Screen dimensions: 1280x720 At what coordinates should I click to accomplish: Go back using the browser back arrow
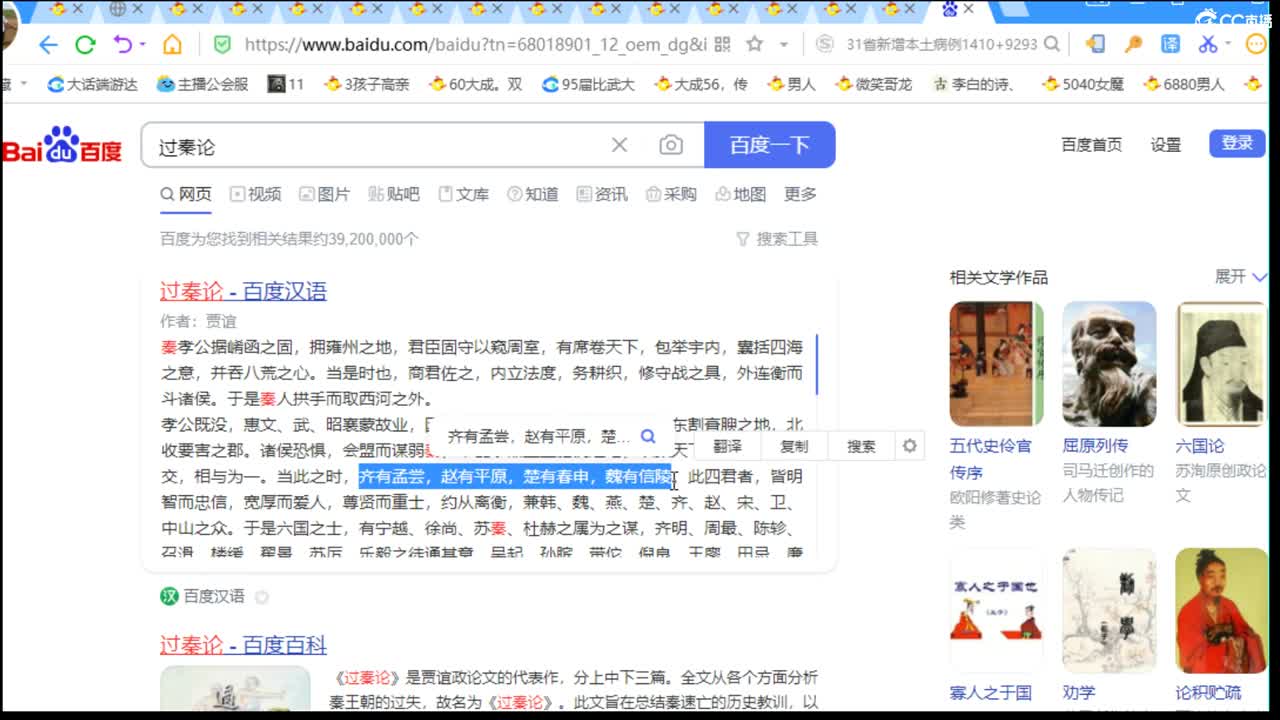pos(48,45)
